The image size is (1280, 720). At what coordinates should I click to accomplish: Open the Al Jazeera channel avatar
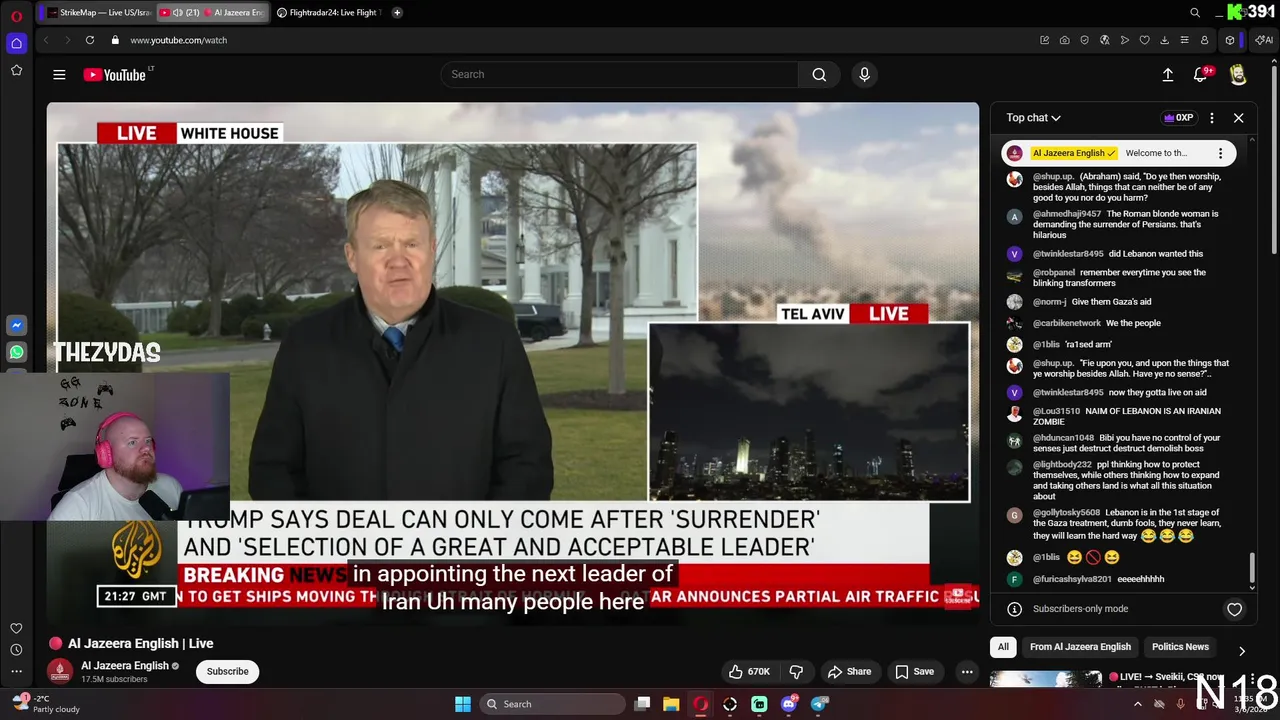pos(60,671)
